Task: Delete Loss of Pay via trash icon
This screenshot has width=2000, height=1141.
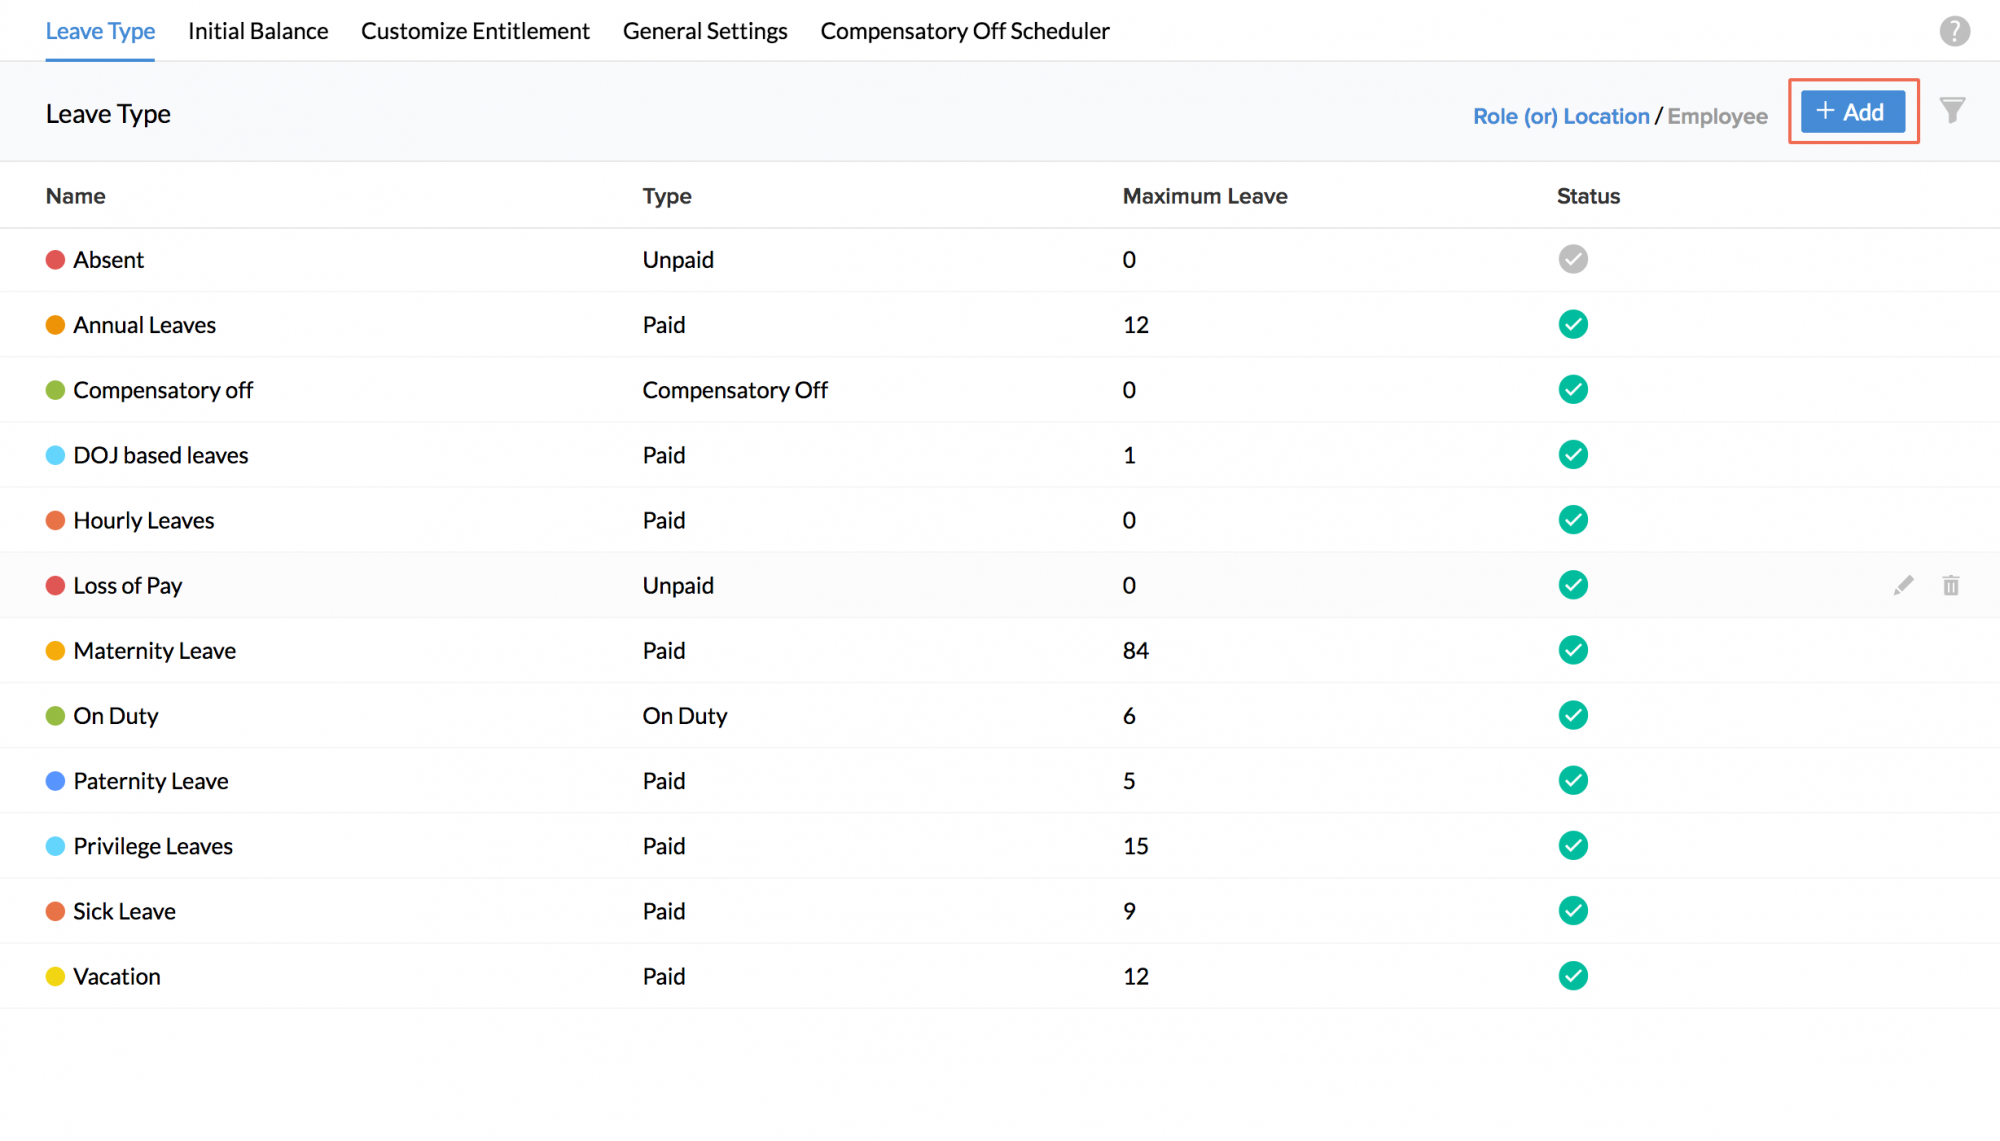Action: click(x=1950, y=586)
